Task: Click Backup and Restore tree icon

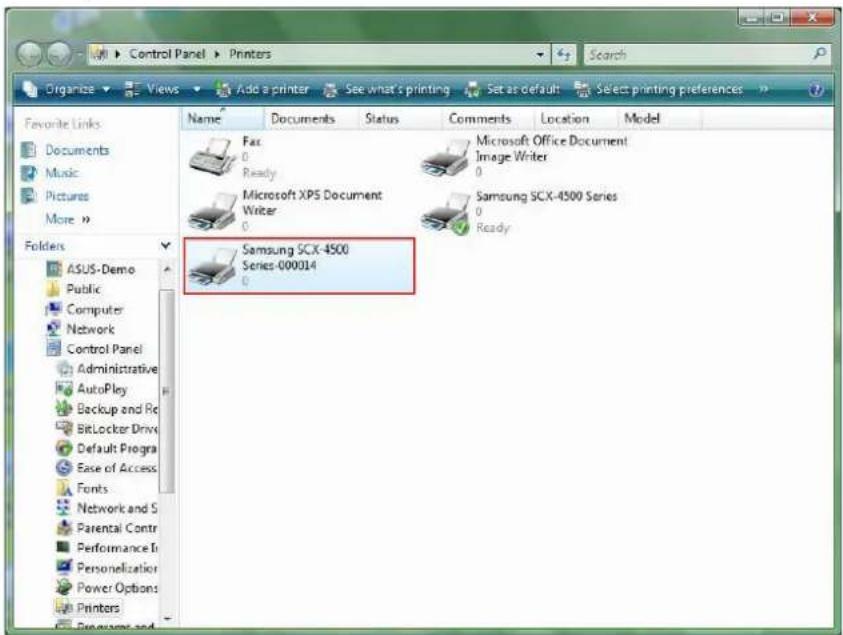Action: point(64,409)
